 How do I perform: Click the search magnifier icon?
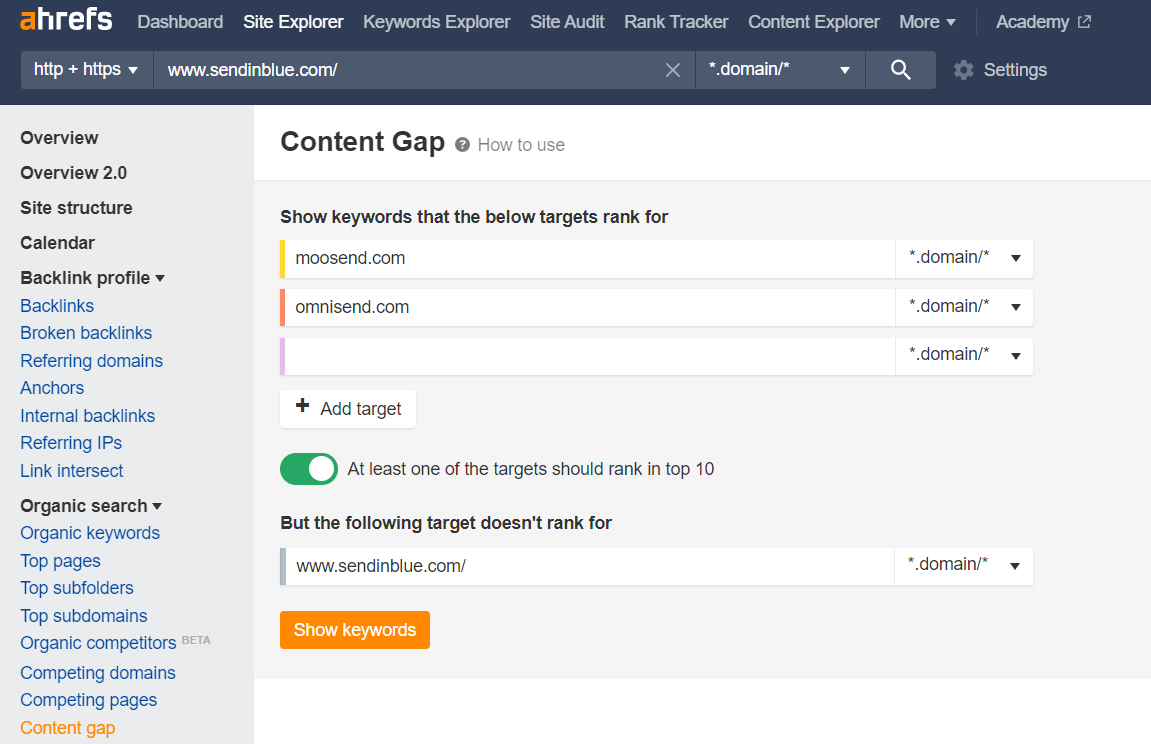pos(901,70)
